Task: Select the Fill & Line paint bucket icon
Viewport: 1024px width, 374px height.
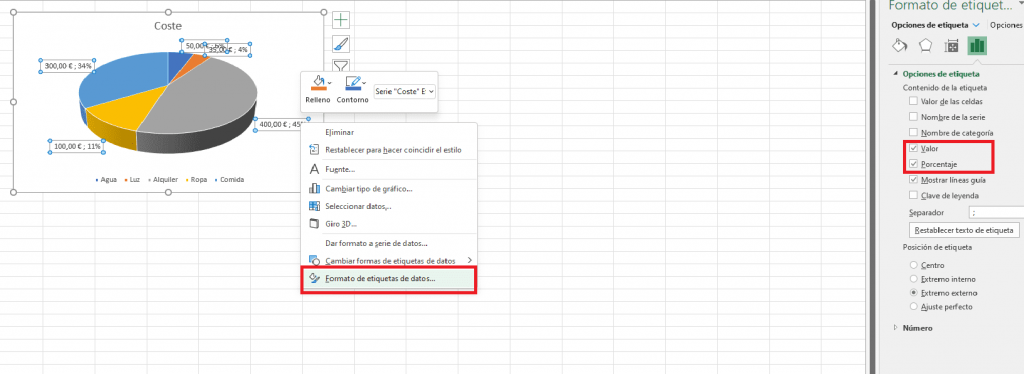Action: pos(900,46)
